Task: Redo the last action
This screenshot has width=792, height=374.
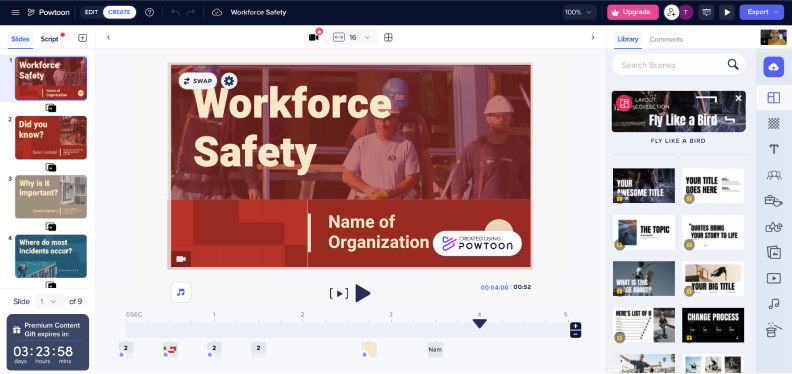Action: 191,12
